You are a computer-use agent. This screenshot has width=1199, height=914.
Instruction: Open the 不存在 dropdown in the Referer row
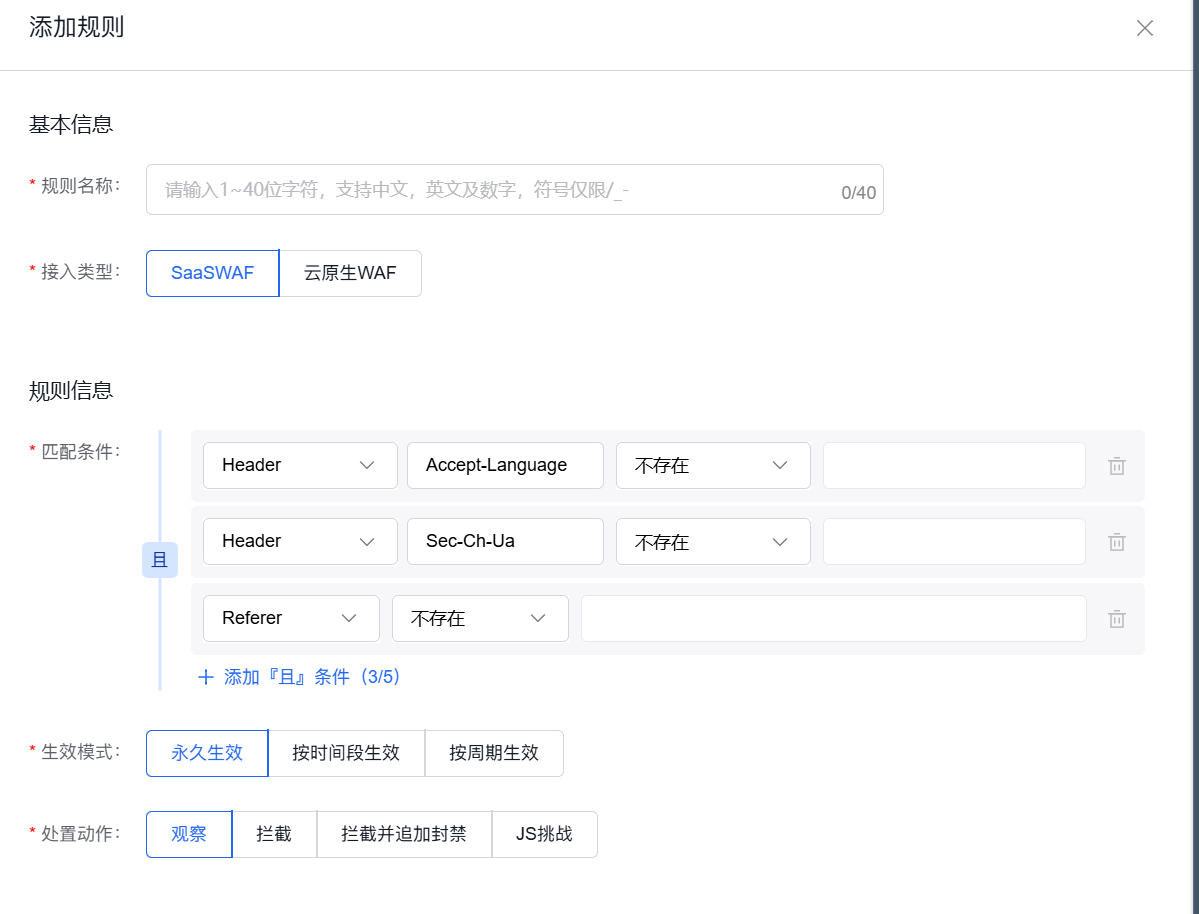click(x=480, y=618)
